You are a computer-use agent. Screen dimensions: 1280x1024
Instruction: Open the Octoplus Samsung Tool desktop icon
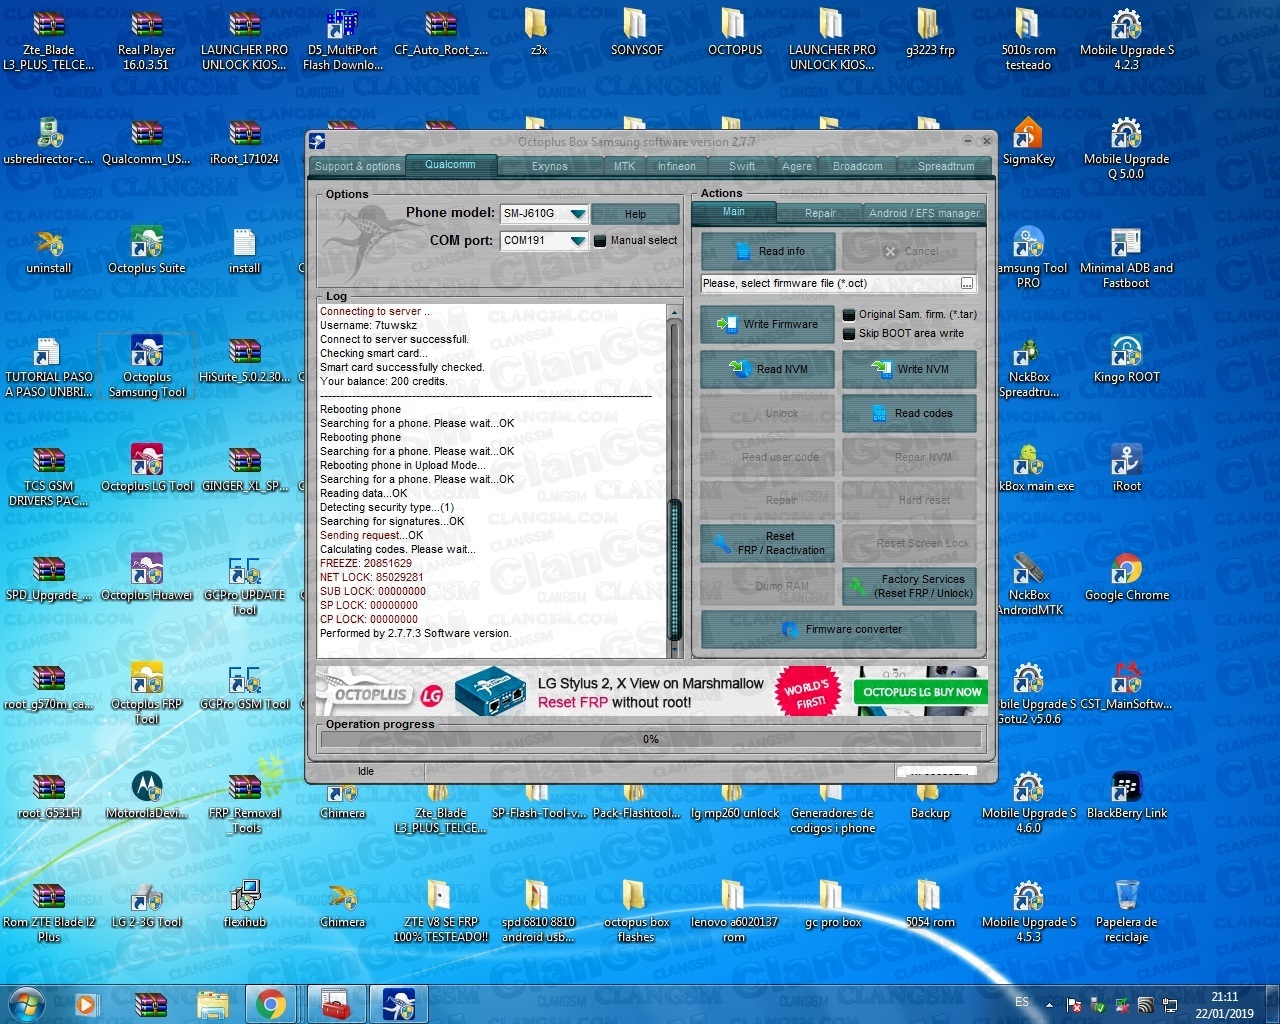point(147,365)
